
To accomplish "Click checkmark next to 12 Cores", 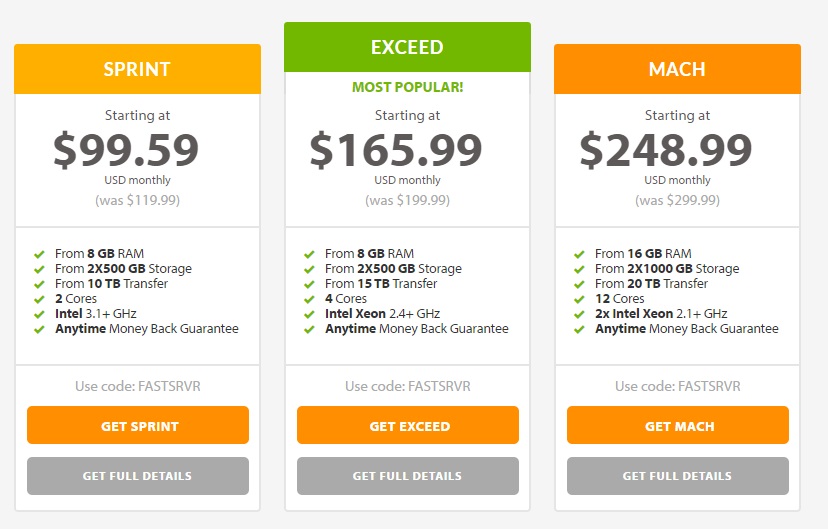I will [579, 299].
